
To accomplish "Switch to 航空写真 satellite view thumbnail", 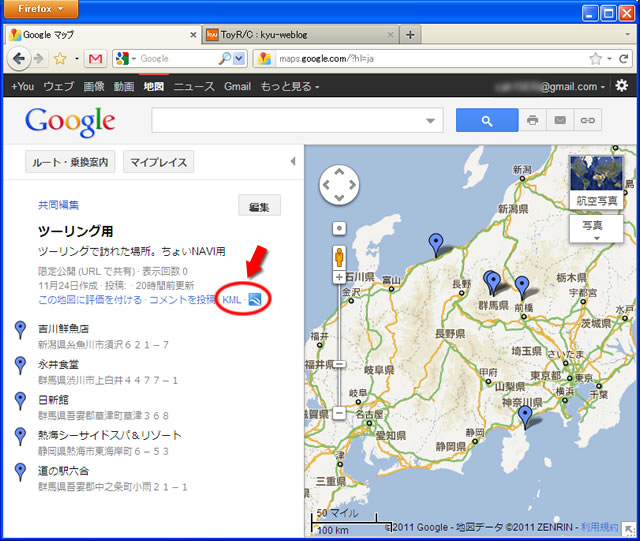I will pos(596,182).
